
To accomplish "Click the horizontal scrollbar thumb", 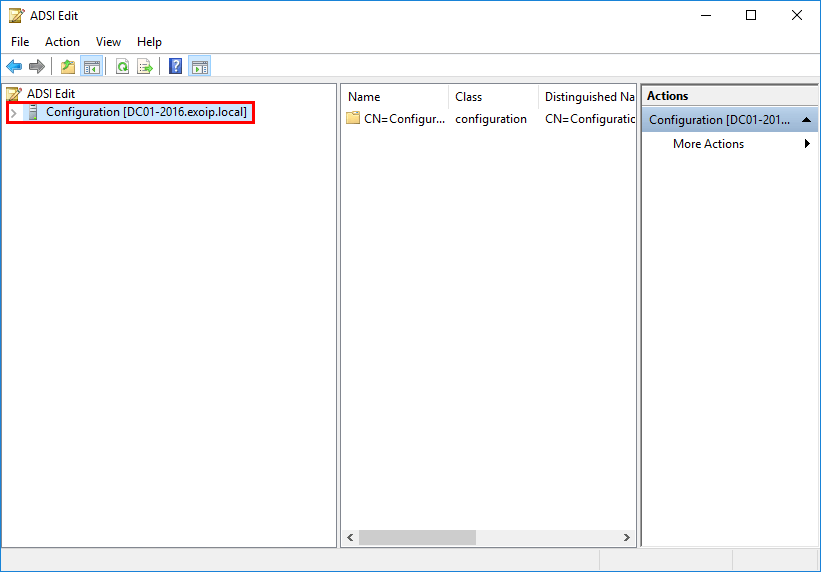I will click(417, 537).
